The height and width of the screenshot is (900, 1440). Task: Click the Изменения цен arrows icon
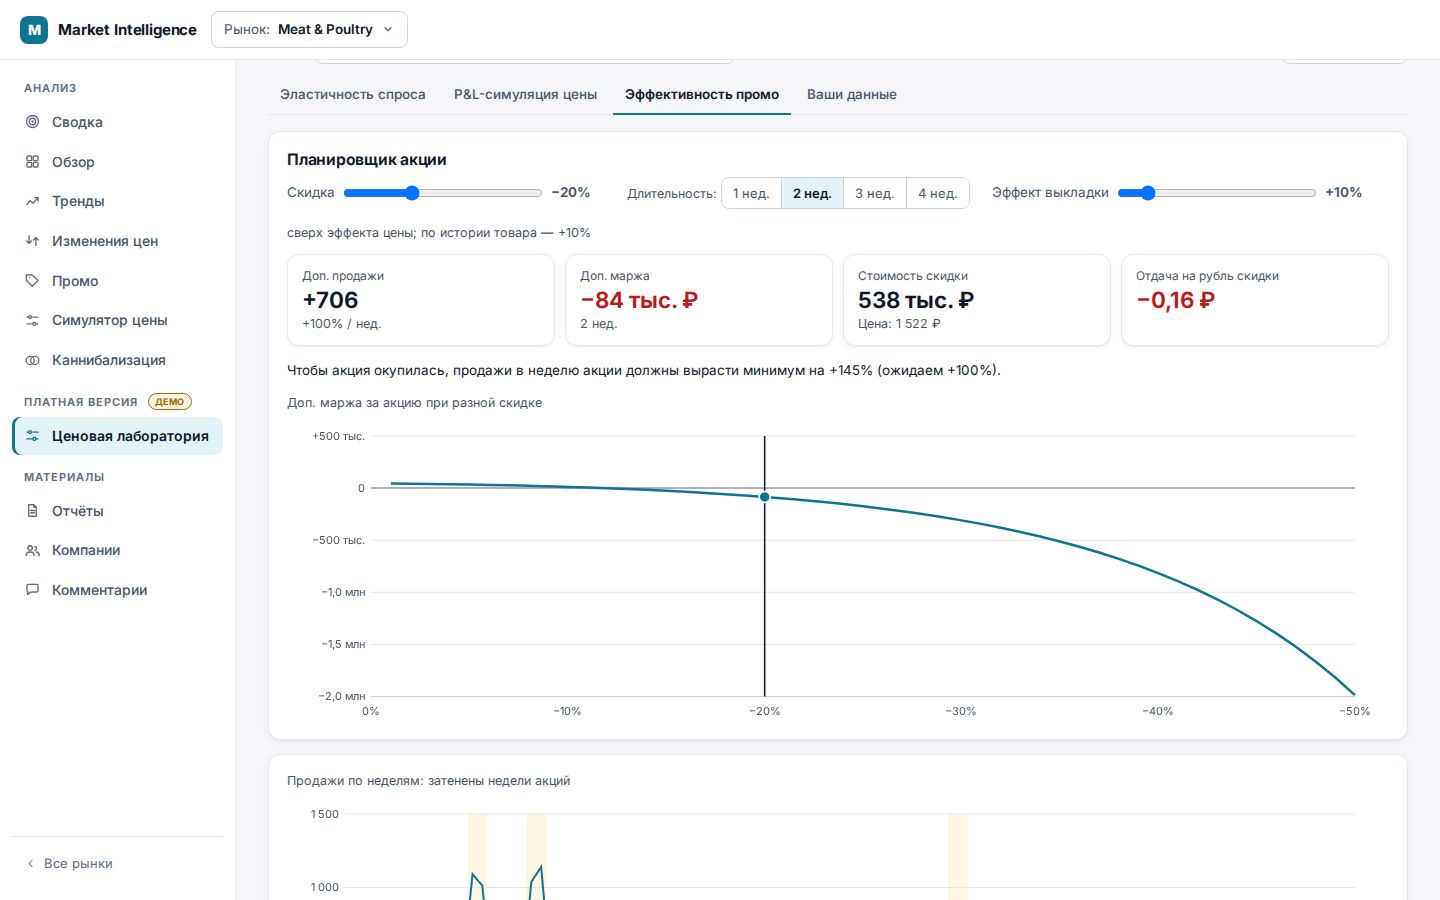tap(32, 241)
